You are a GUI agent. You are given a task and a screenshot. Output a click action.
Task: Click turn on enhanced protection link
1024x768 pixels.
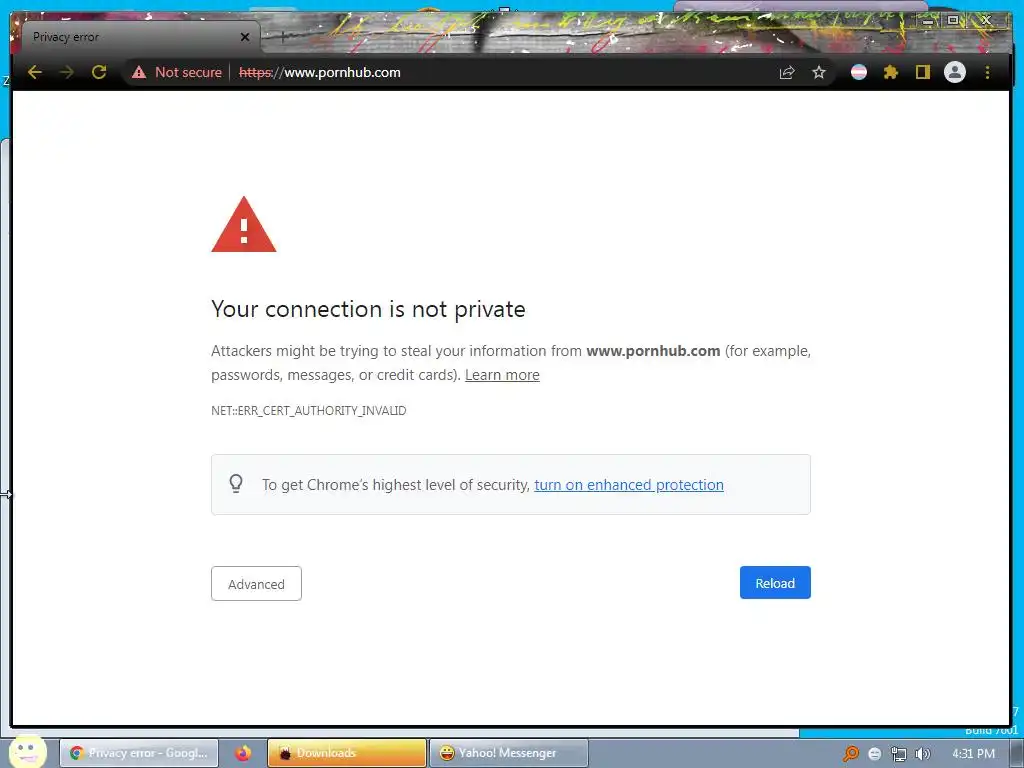click(x=629, y=485)
